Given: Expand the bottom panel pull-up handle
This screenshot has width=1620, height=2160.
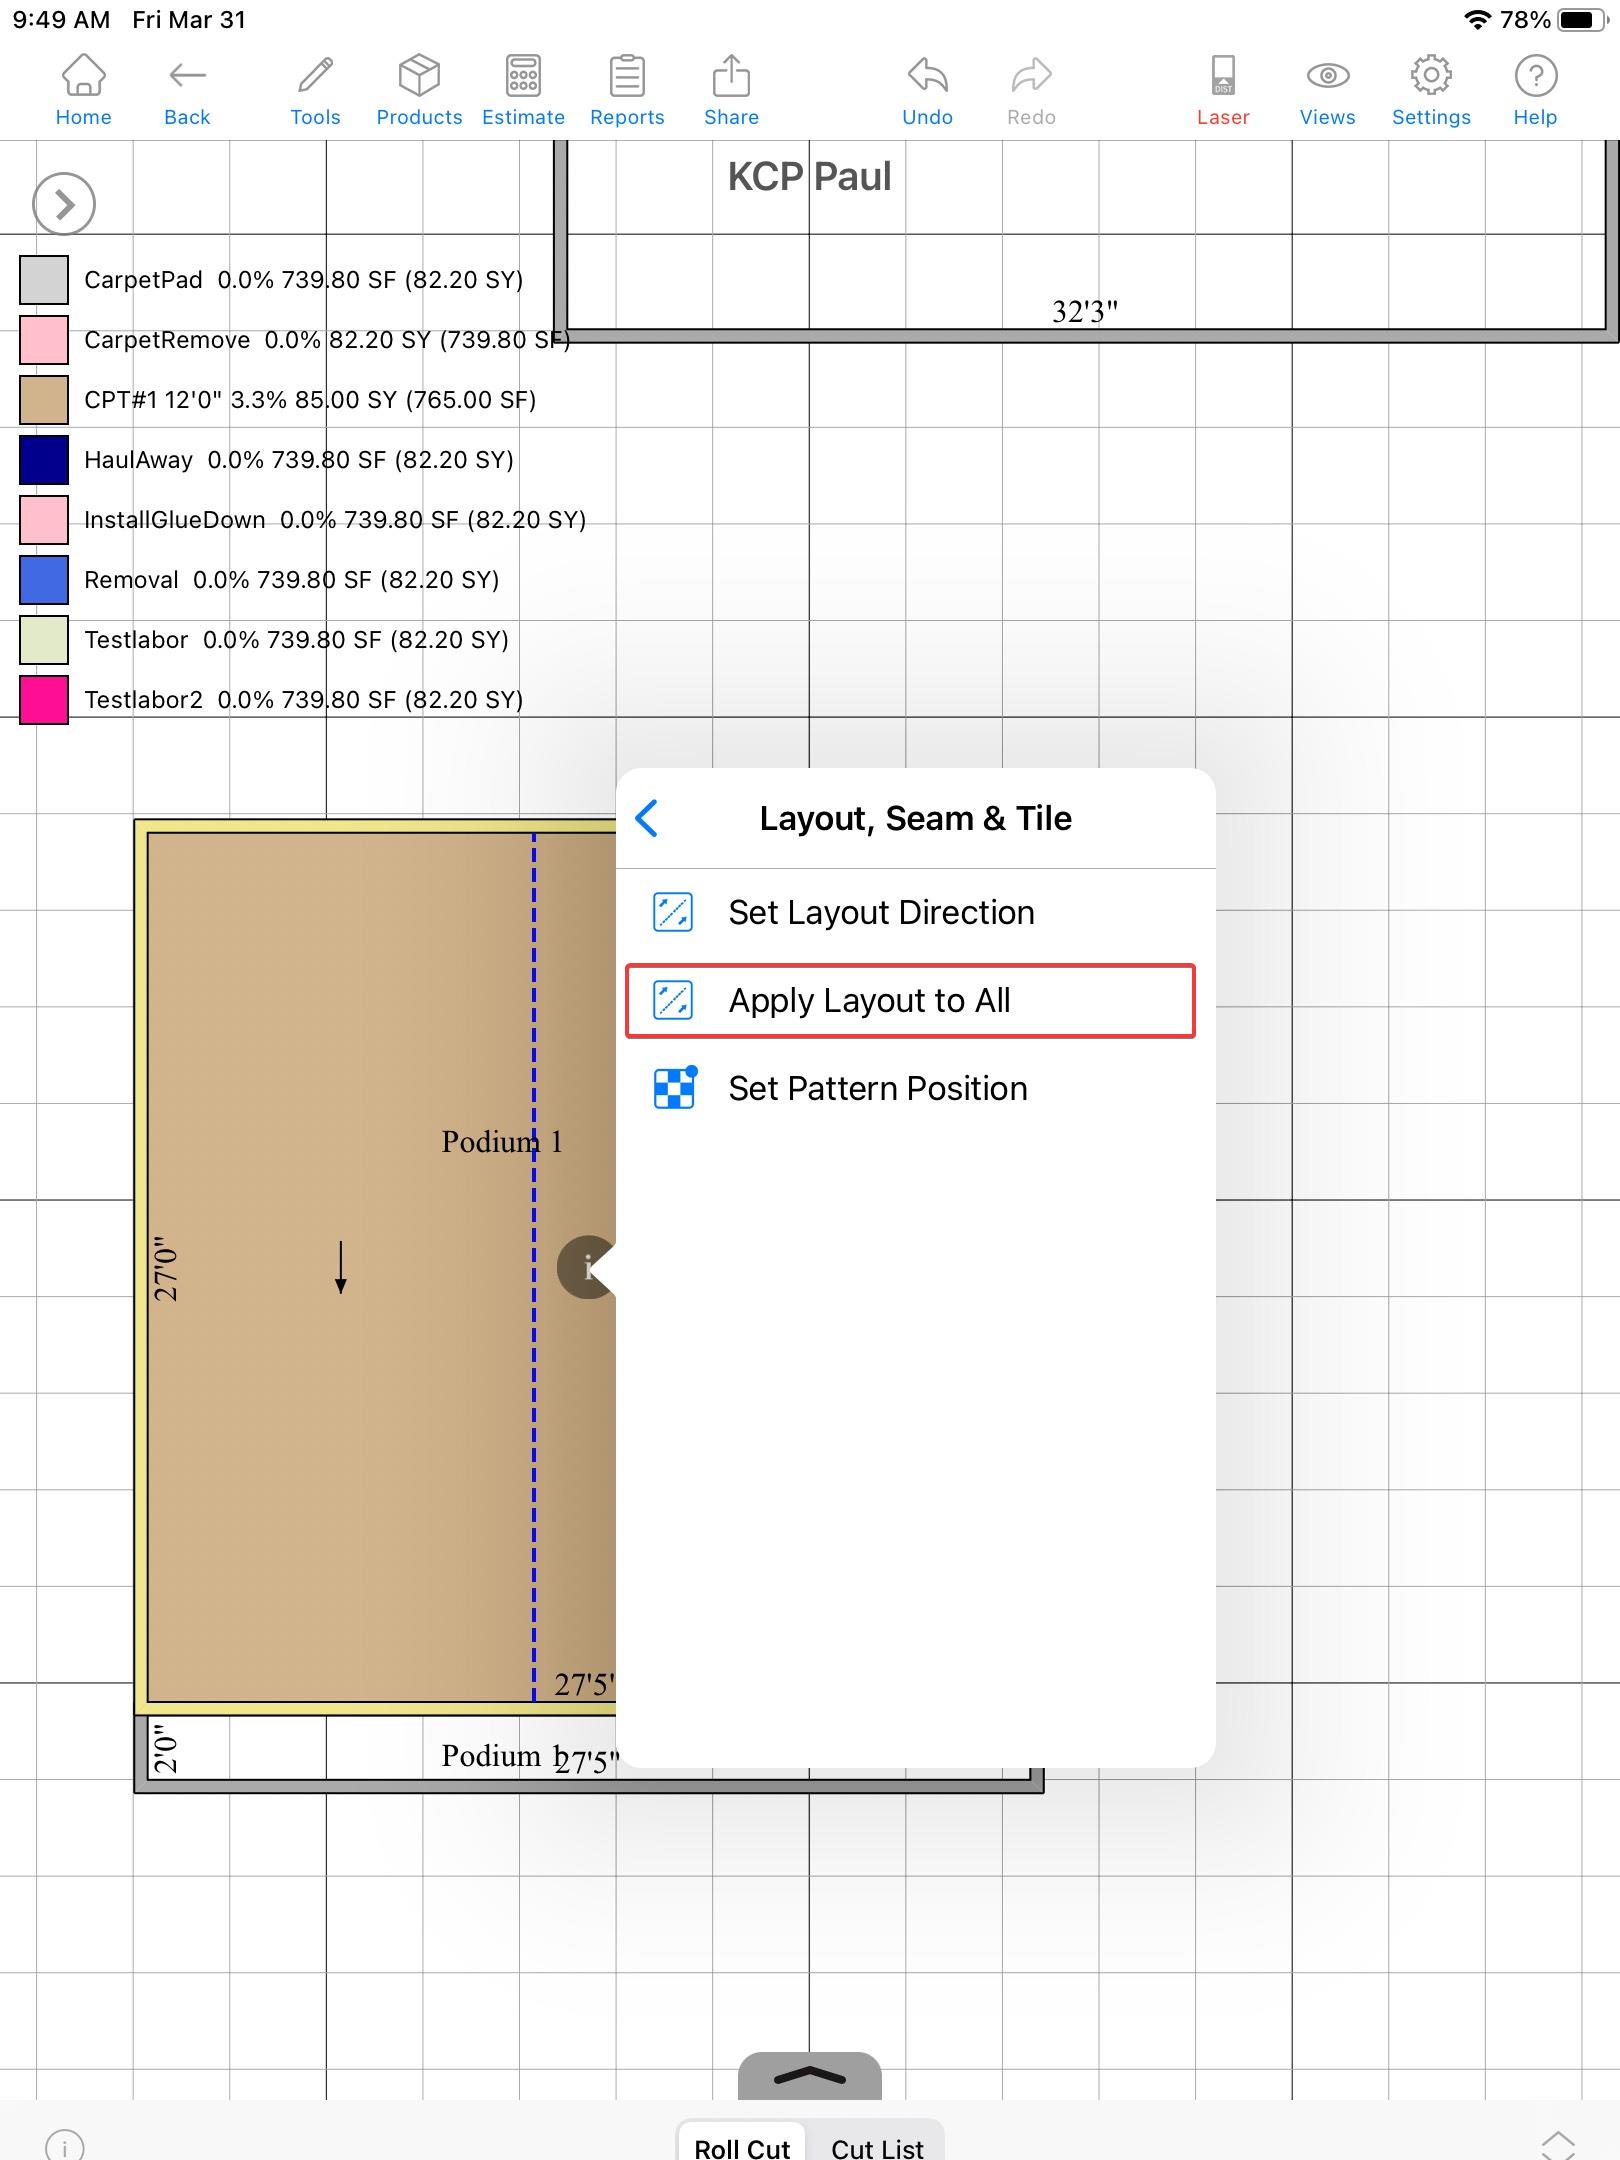Looking at the screenshot, I should click(x=810, y=2076).
